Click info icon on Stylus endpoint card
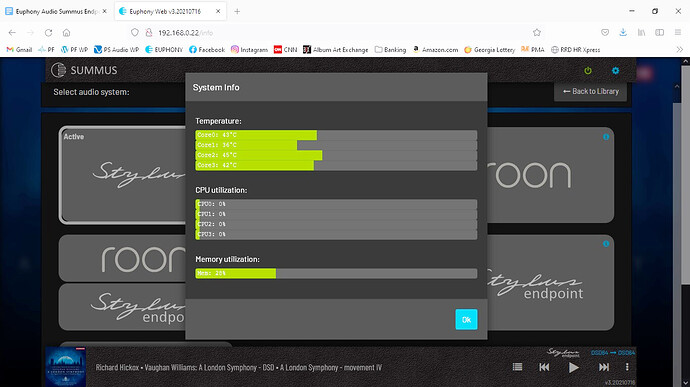Image resolution: width=690 pixels, height=387 pixels. tap(606, 243)
